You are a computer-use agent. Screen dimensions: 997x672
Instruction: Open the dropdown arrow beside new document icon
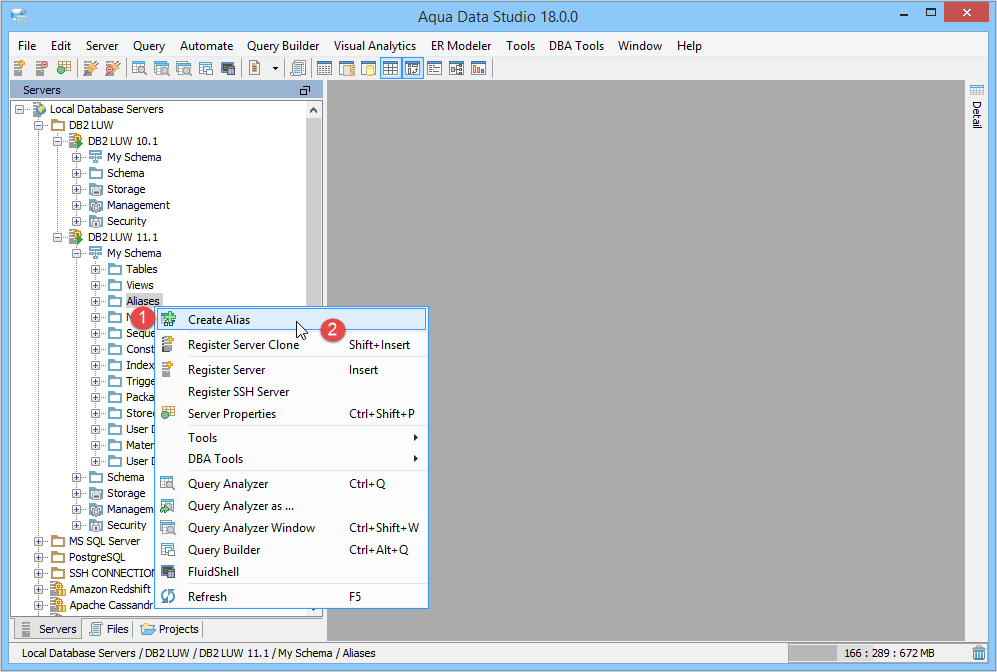pos(275,68)
